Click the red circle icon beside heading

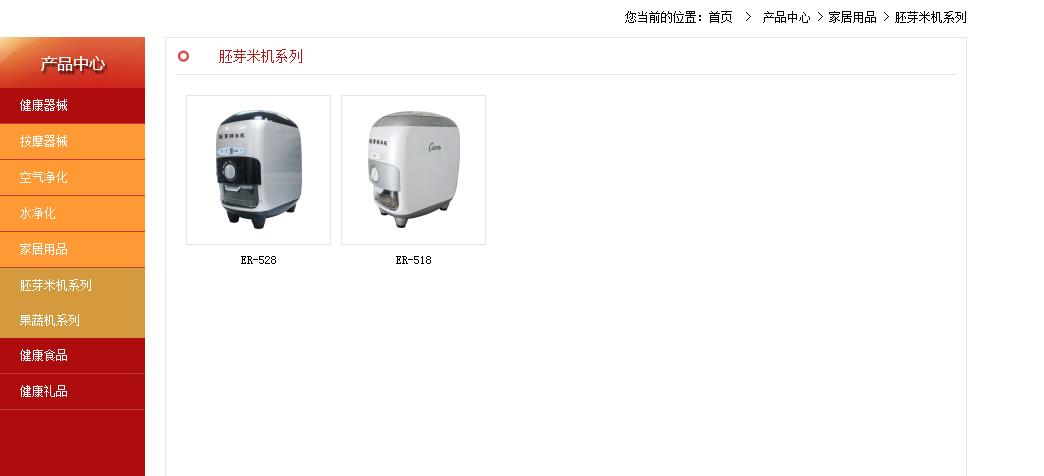[x=184, y=57]
